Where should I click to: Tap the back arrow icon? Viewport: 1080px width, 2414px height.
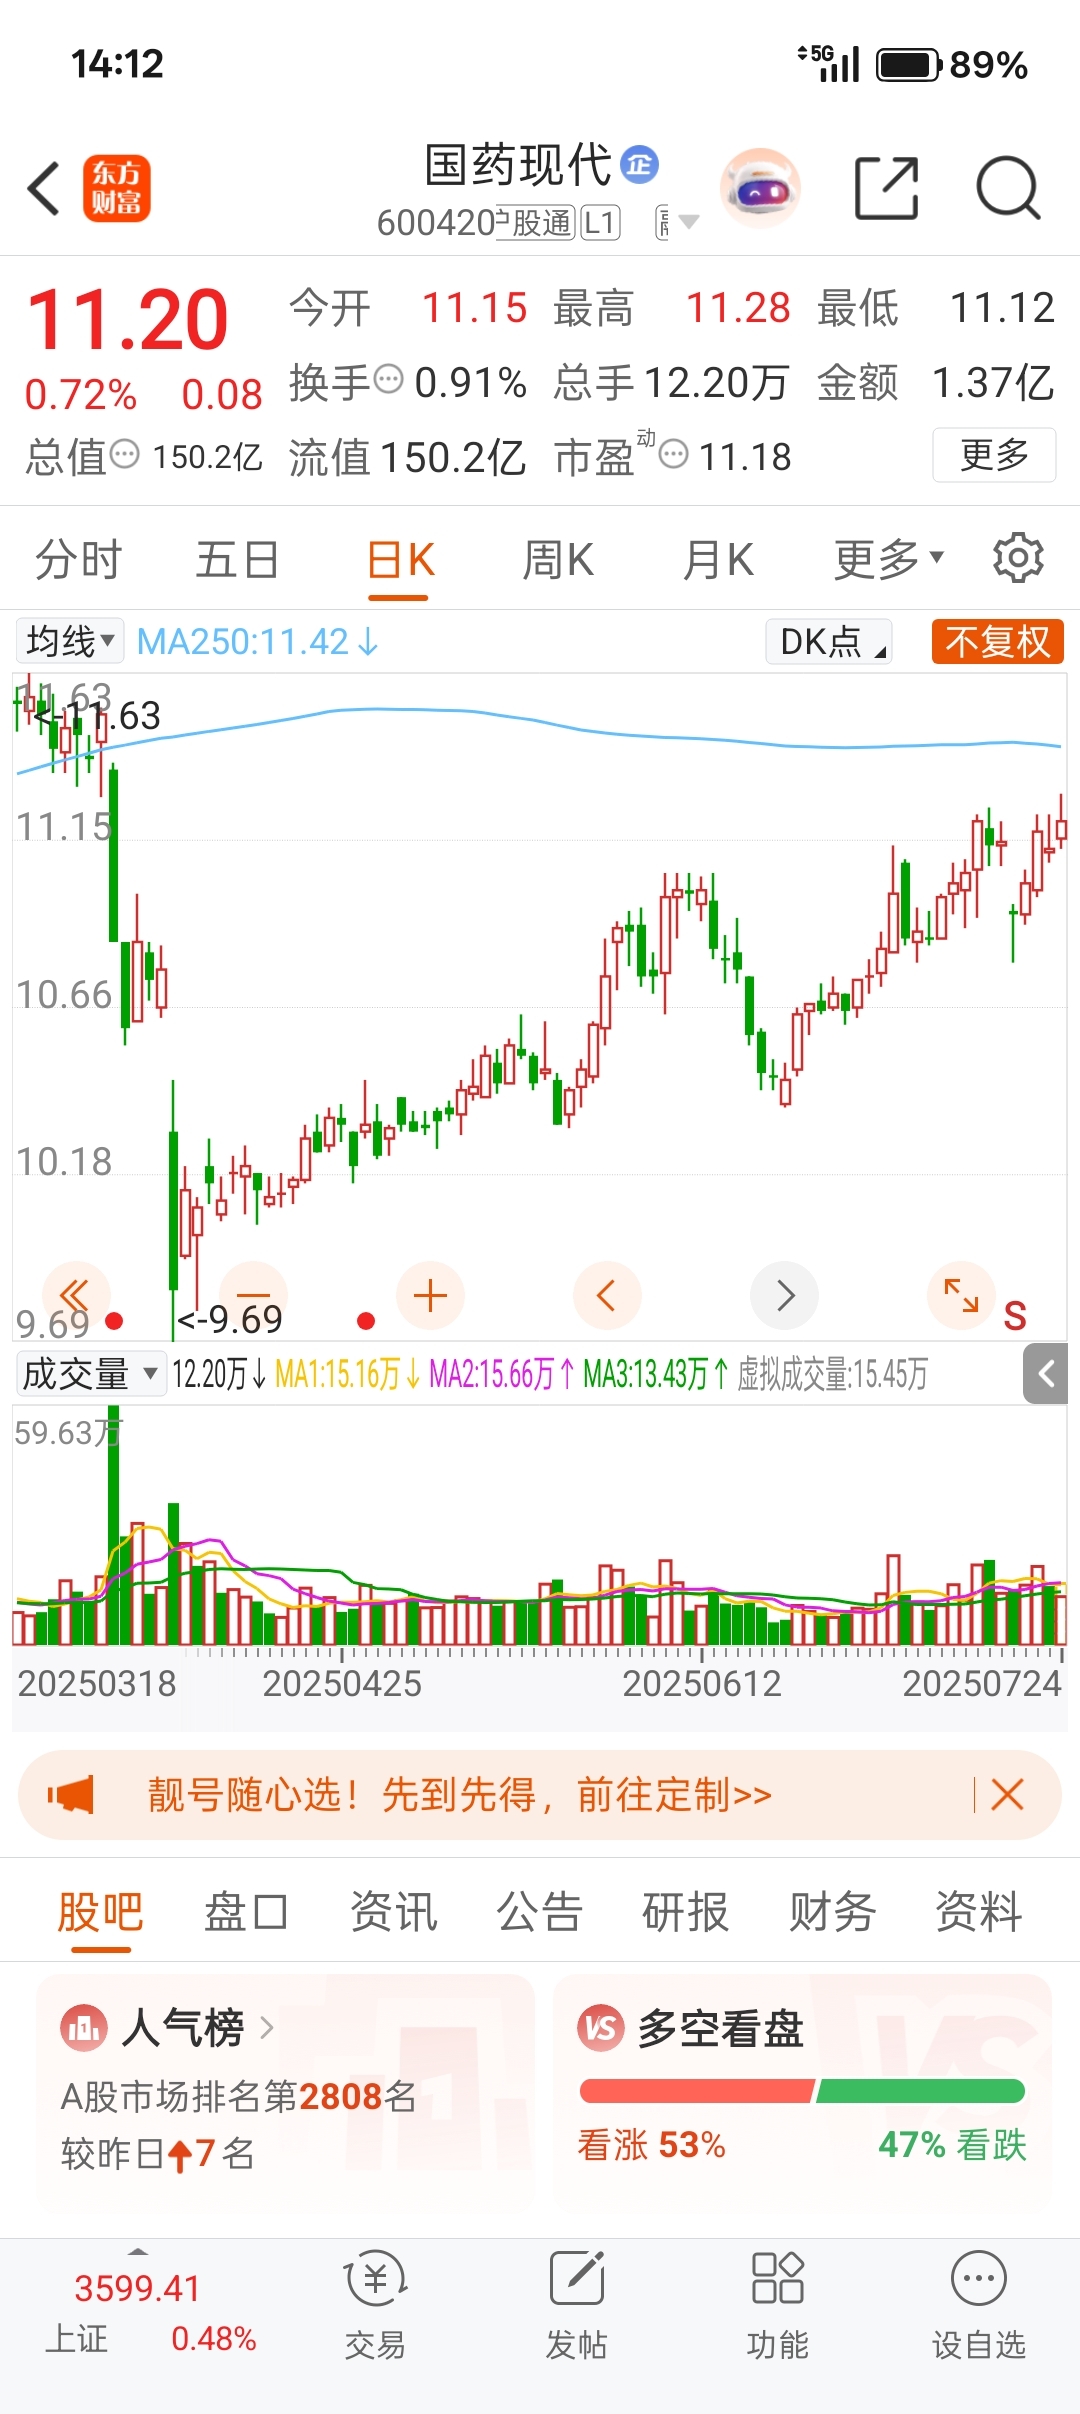coord(44,188)
